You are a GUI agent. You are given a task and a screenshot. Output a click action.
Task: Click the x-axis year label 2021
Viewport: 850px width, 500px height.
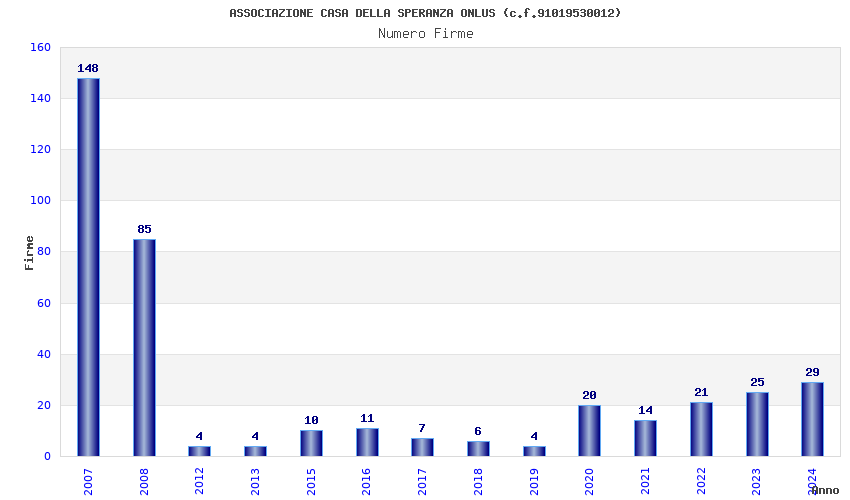coord(645,482)
